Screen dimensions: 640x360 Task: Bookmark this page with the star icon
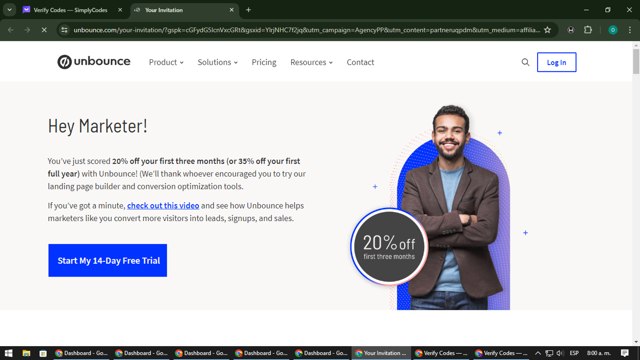(547, 30)
